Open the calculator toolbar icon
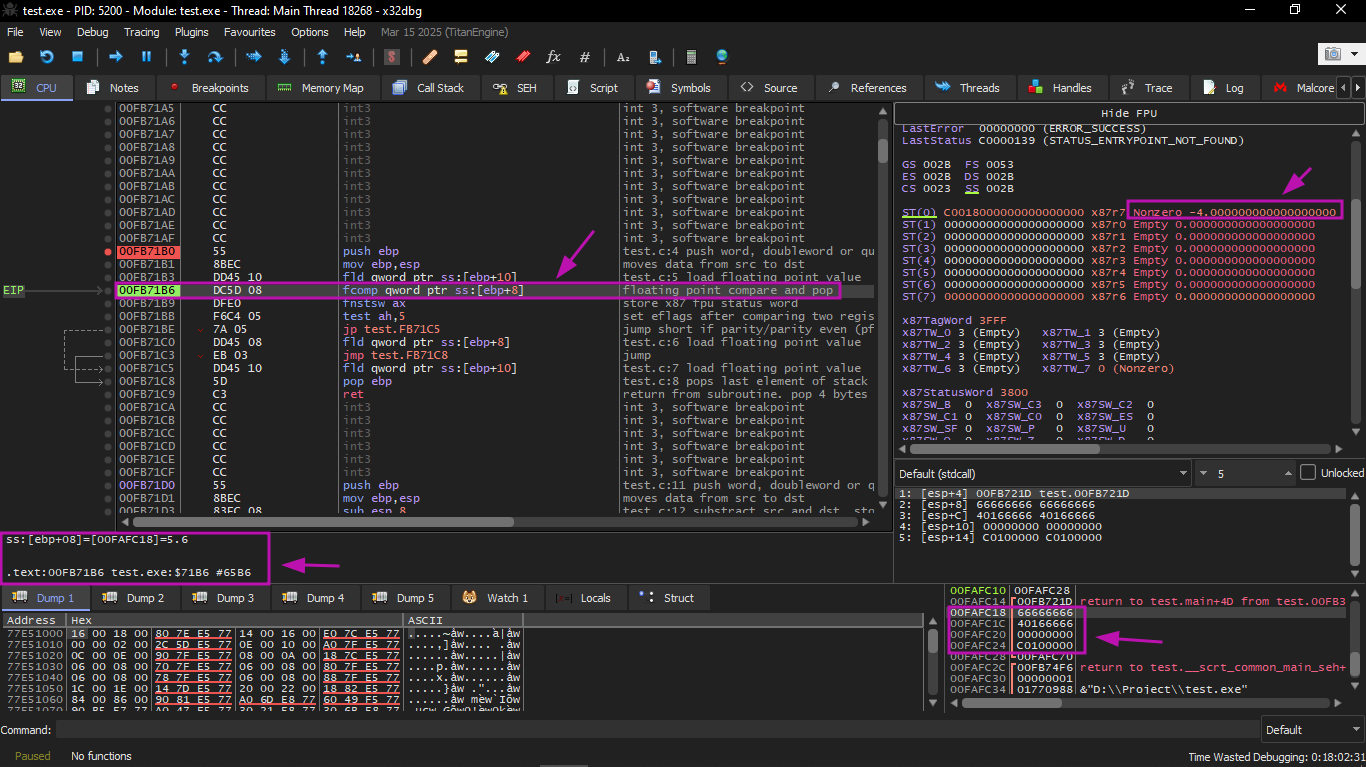Screen dimensions: 1366x767 point(691,57)
